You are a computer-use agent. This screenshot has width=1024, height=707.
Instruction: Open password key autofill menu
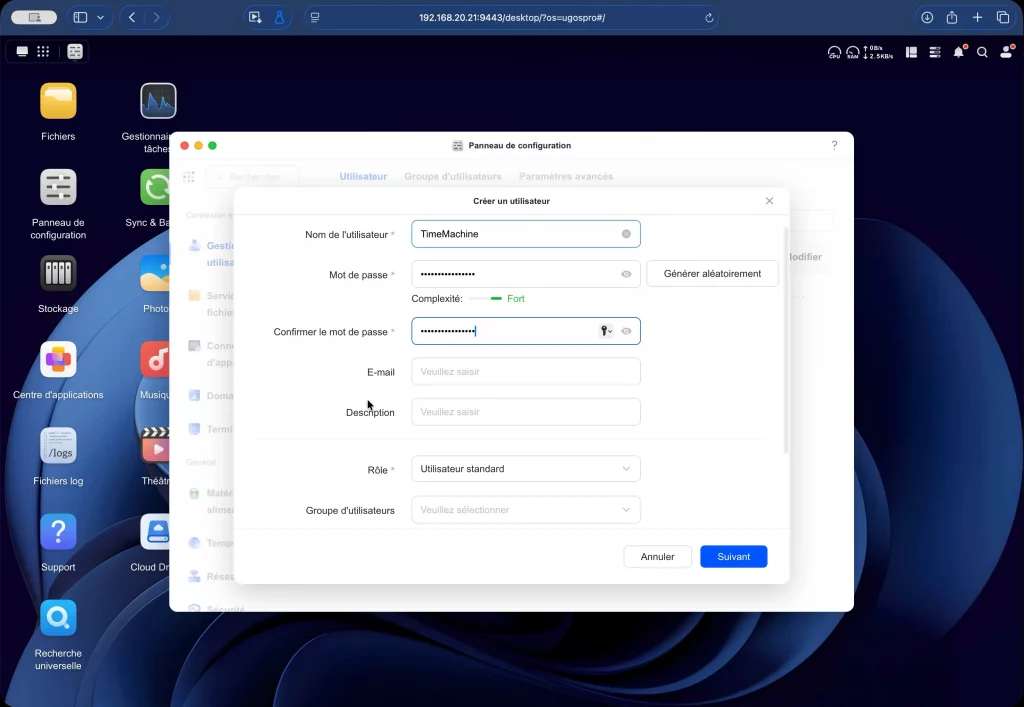coord(606,331)
